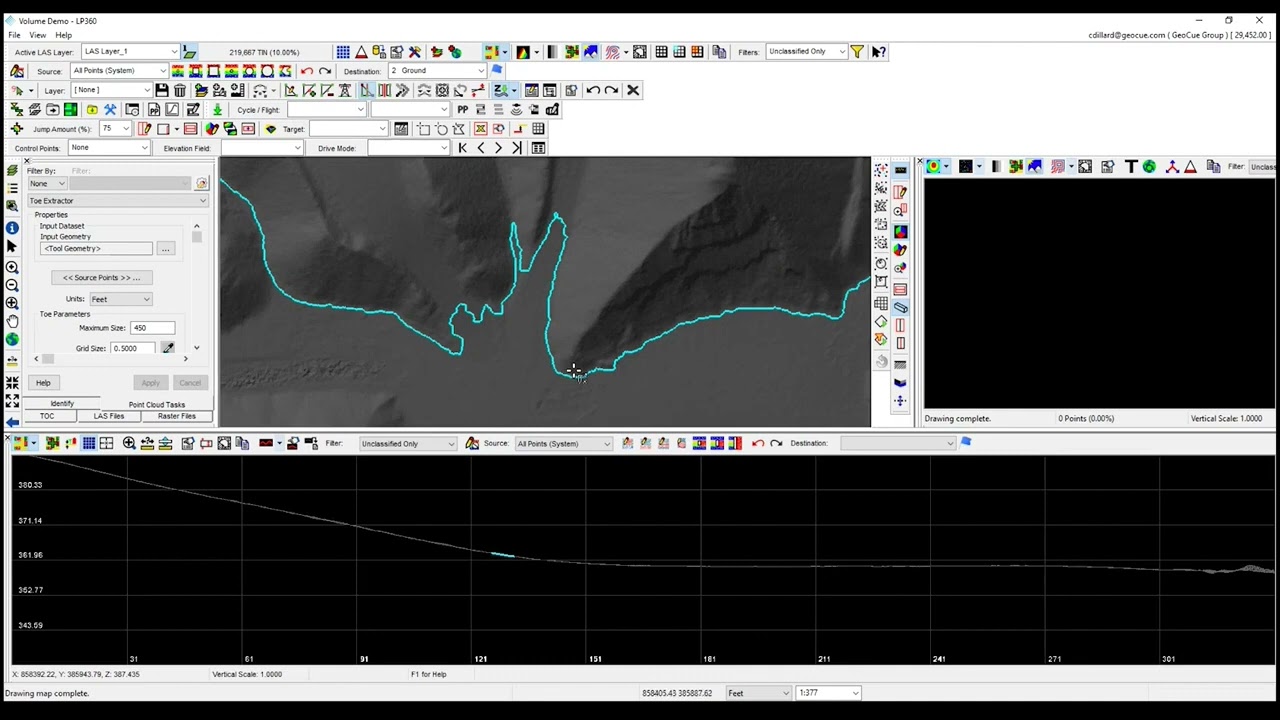
Task: Switch to the TOC tab
Action: pyautogui.click(x=47, y=416)
